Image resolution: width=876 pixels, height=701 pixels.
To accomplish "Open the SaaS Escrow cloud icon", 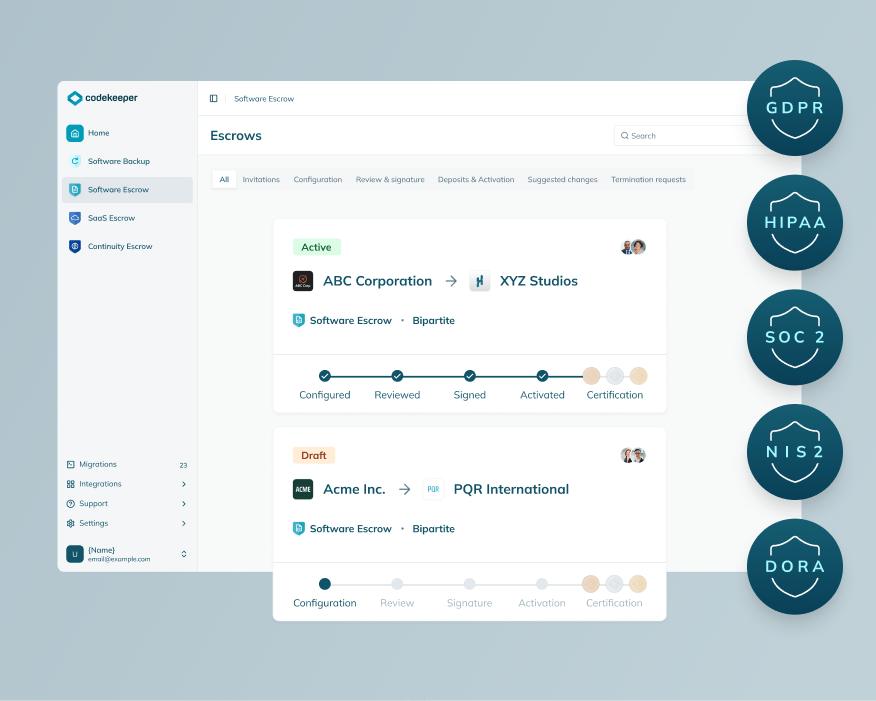I will (75, 218).
